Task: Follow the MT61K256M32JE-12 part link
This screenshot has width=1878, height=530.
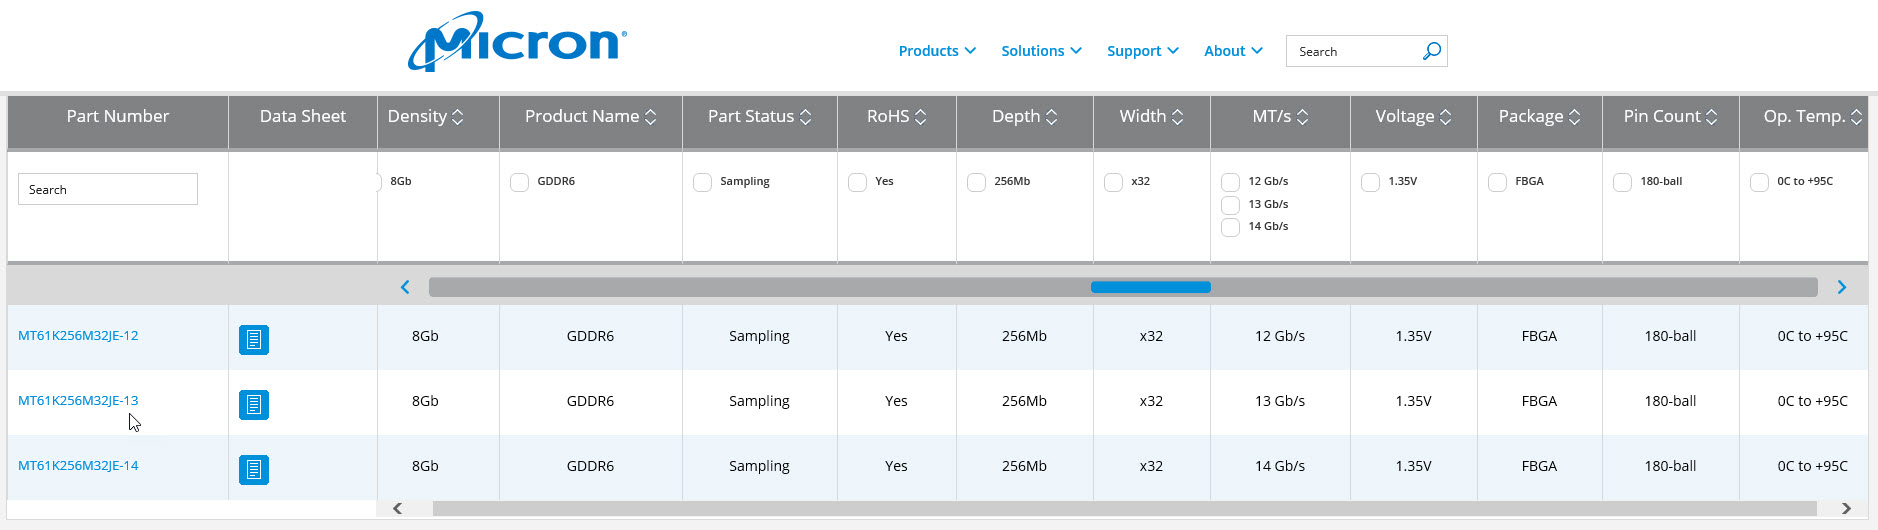Action: click(x=78, y=335)
